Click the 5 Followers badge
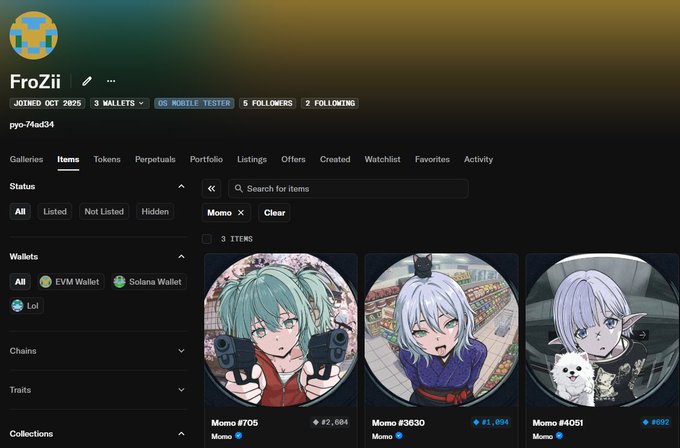The height and width of the screenshot is (448, 680). 268,103
